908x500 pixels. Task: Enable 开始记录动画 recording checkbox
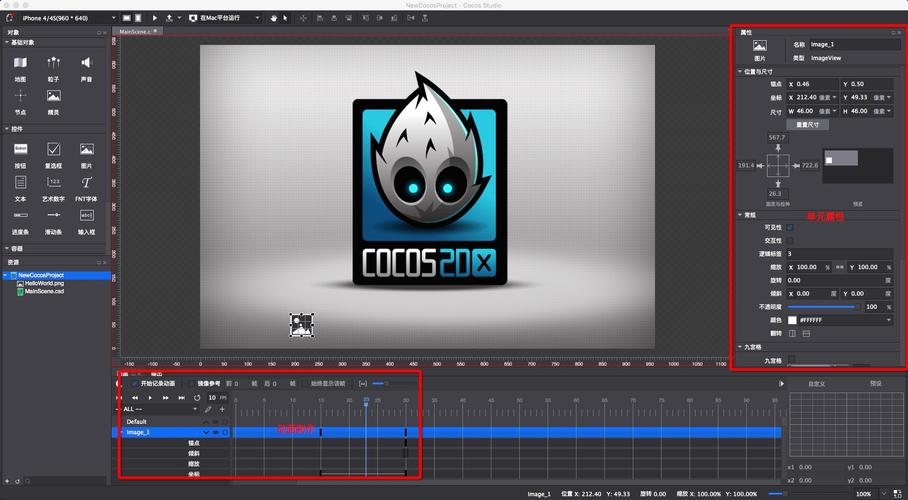(x=135, y=384)
